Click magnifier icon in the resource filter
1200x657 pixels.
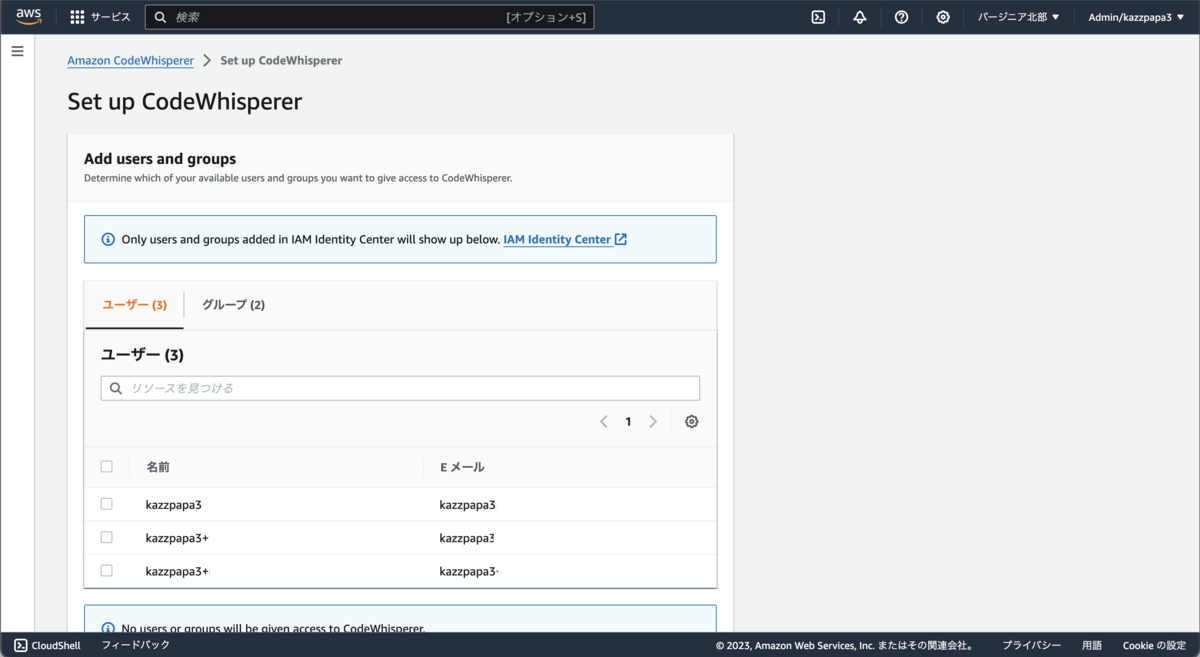click(116, 388)
